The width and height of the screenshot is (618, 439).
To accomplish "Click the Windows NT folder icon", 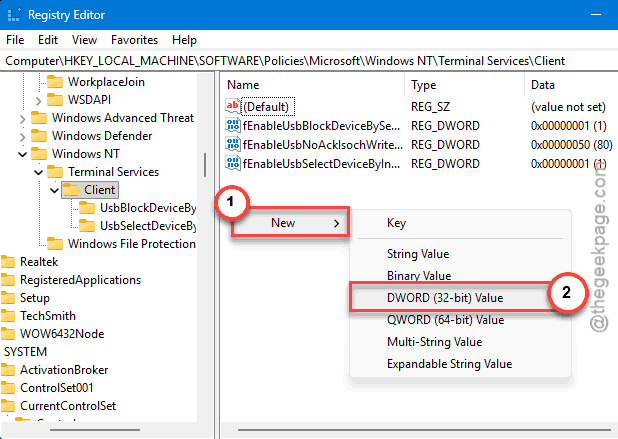I will tap(39, 154).
